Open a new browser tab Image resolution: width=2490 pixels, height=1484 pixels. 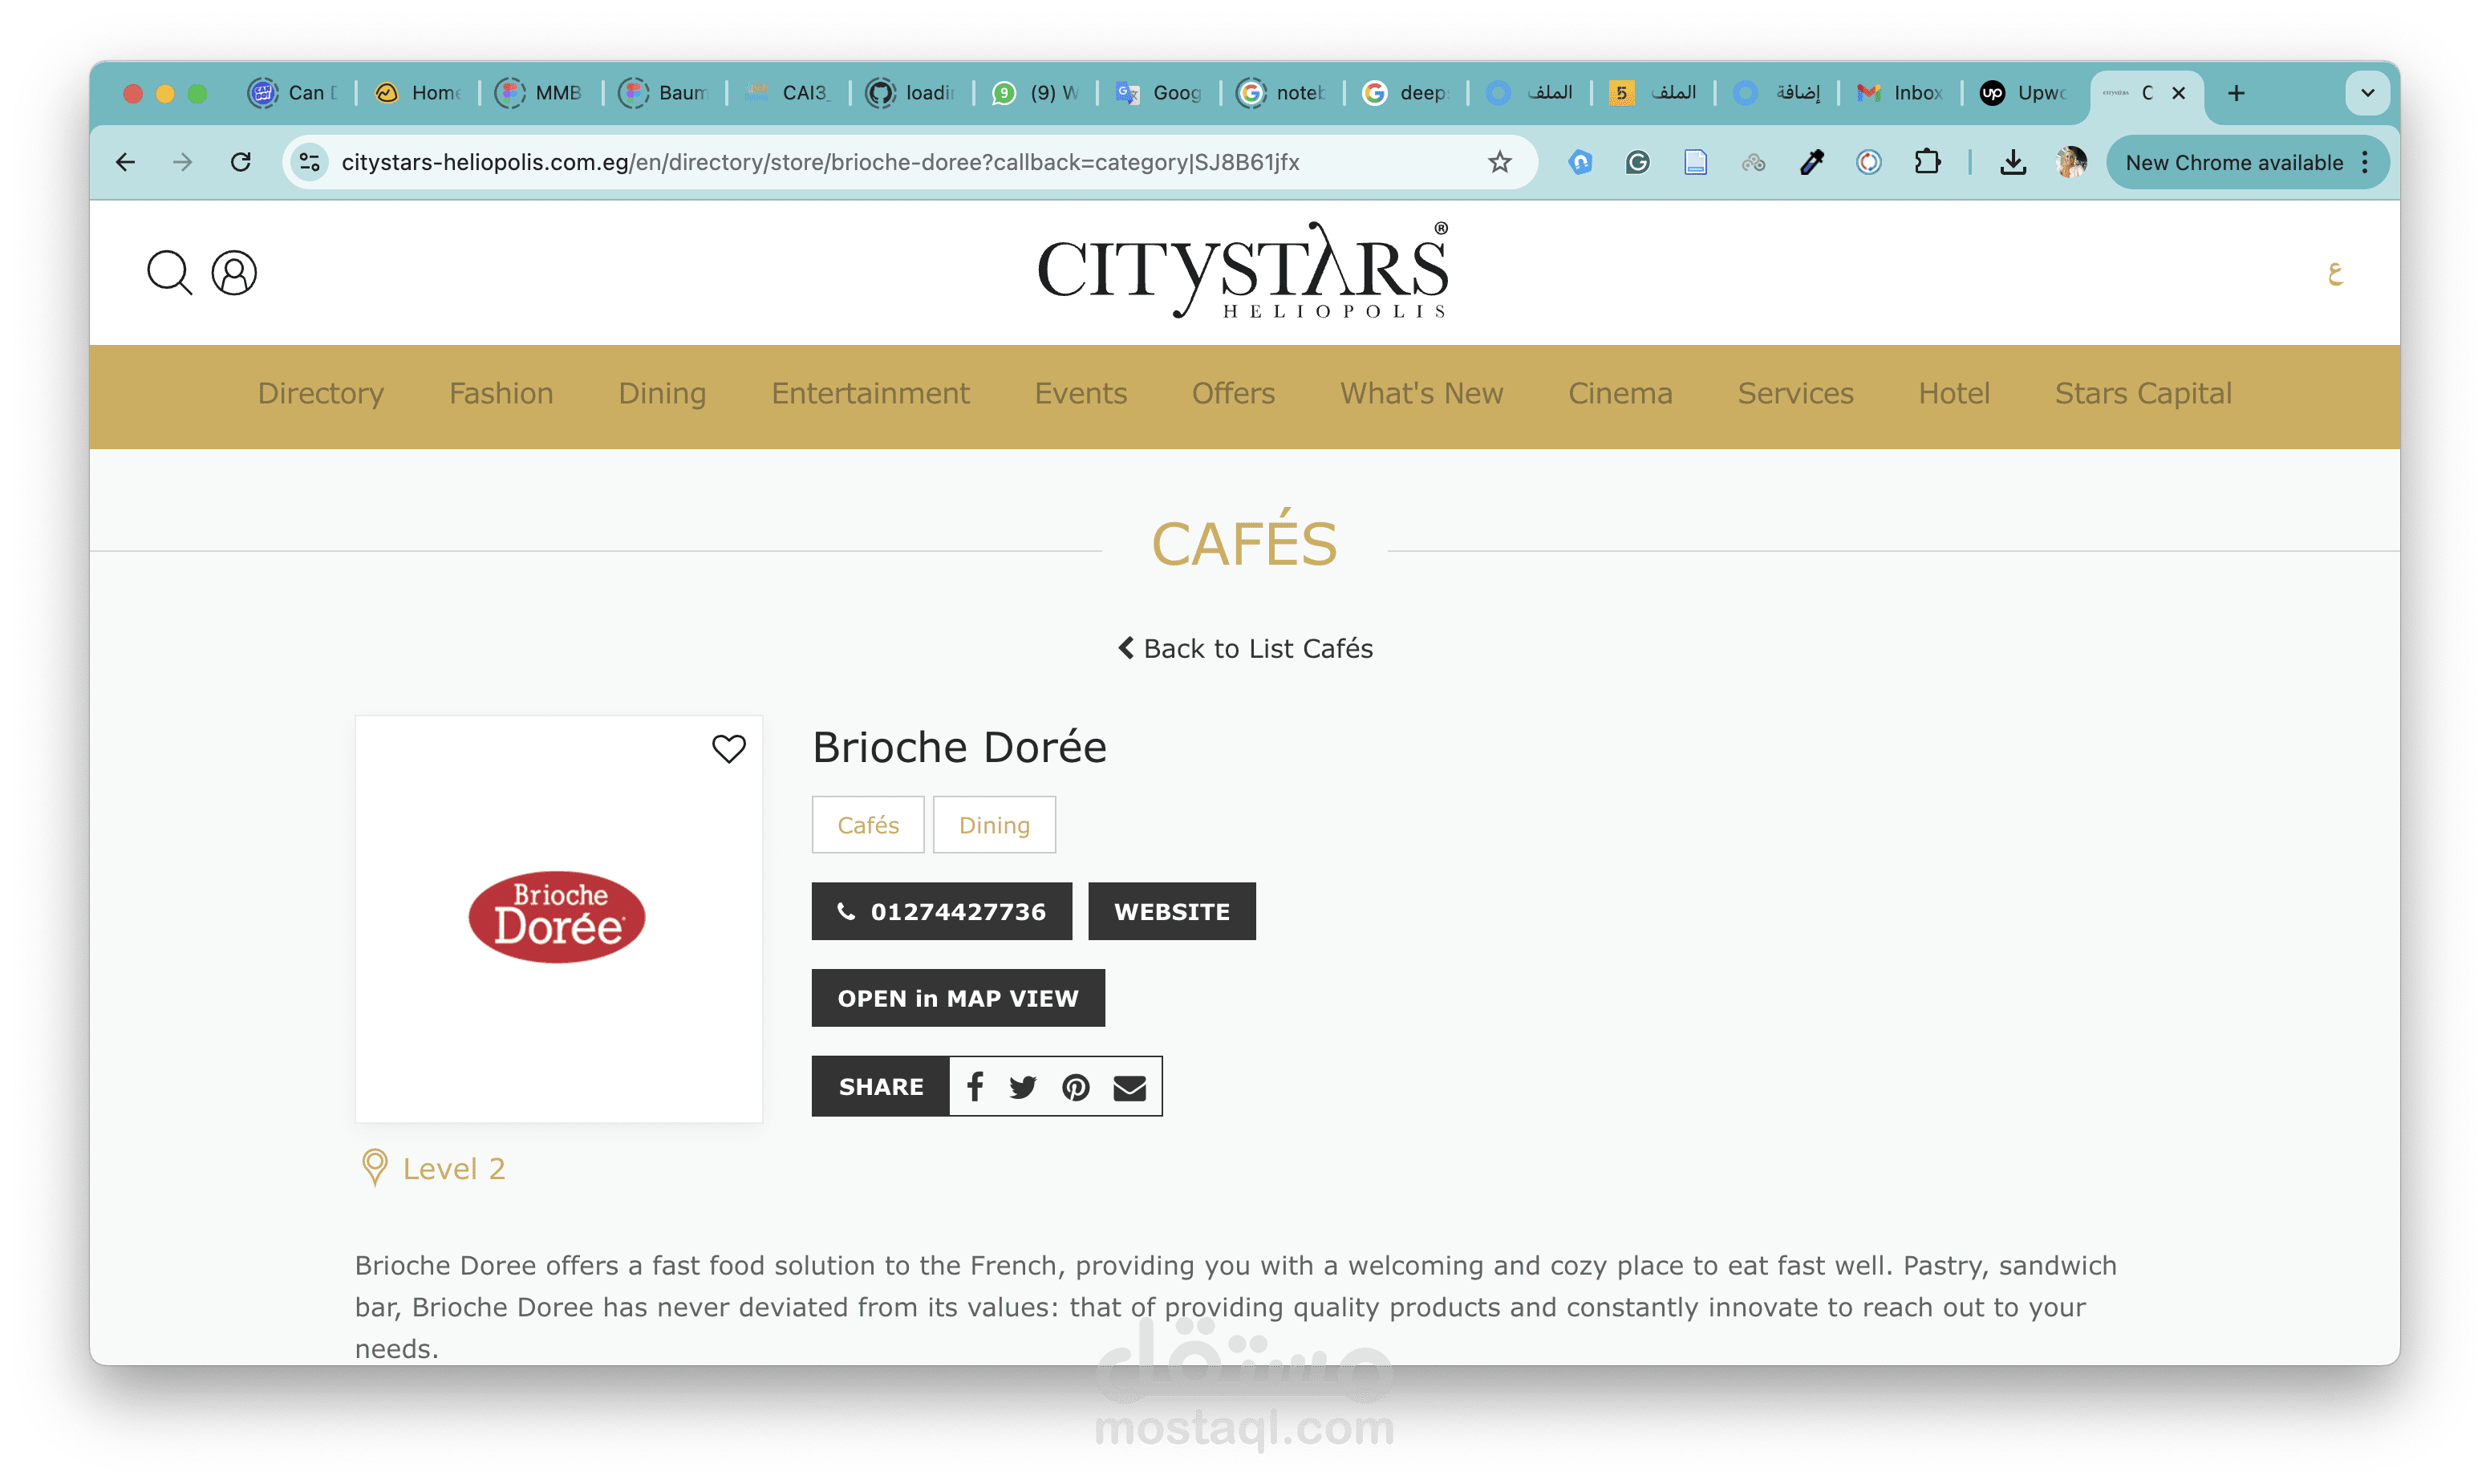tap(2236, 93)
